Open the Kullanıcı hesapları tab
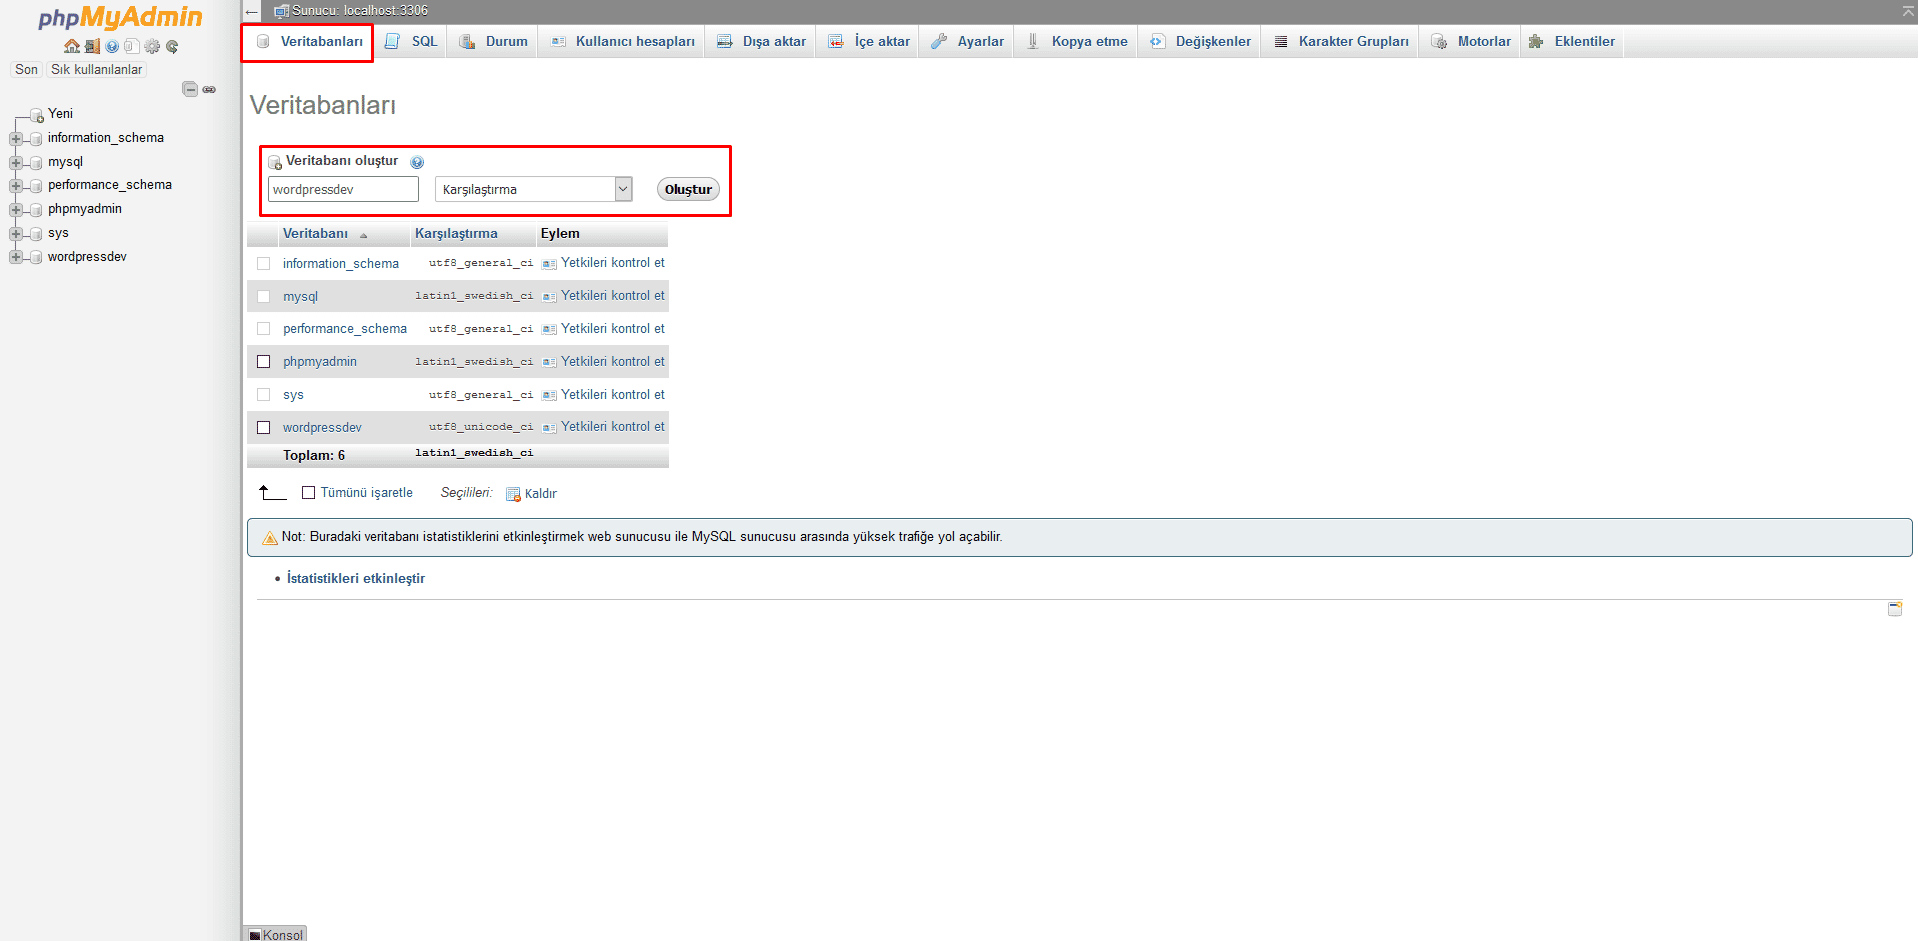Screen dimensions: 1918x941 pyautogui.click(x=622, y=42)
